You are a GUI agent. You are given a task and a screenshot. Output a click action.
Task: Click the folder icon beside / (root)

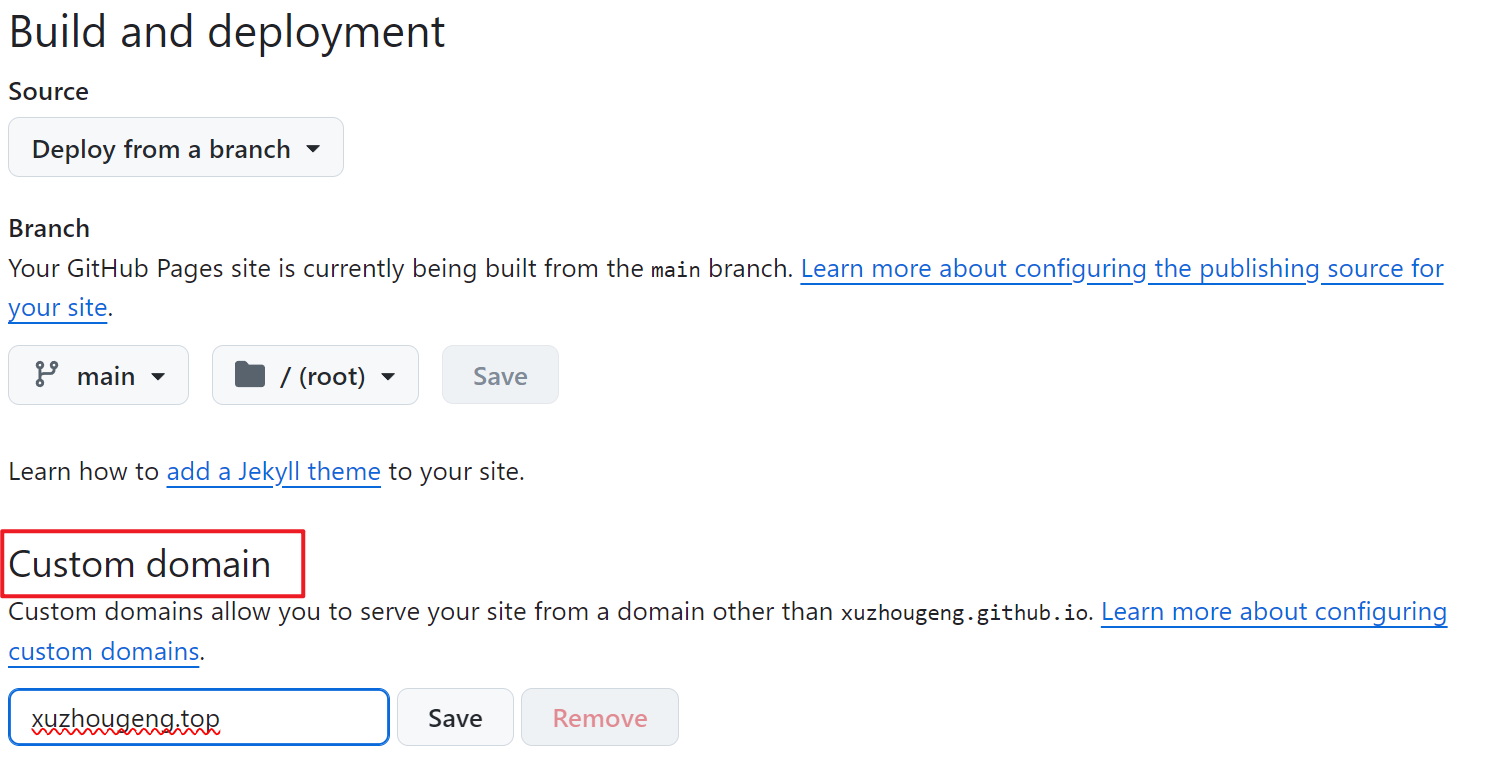point(249,375)
